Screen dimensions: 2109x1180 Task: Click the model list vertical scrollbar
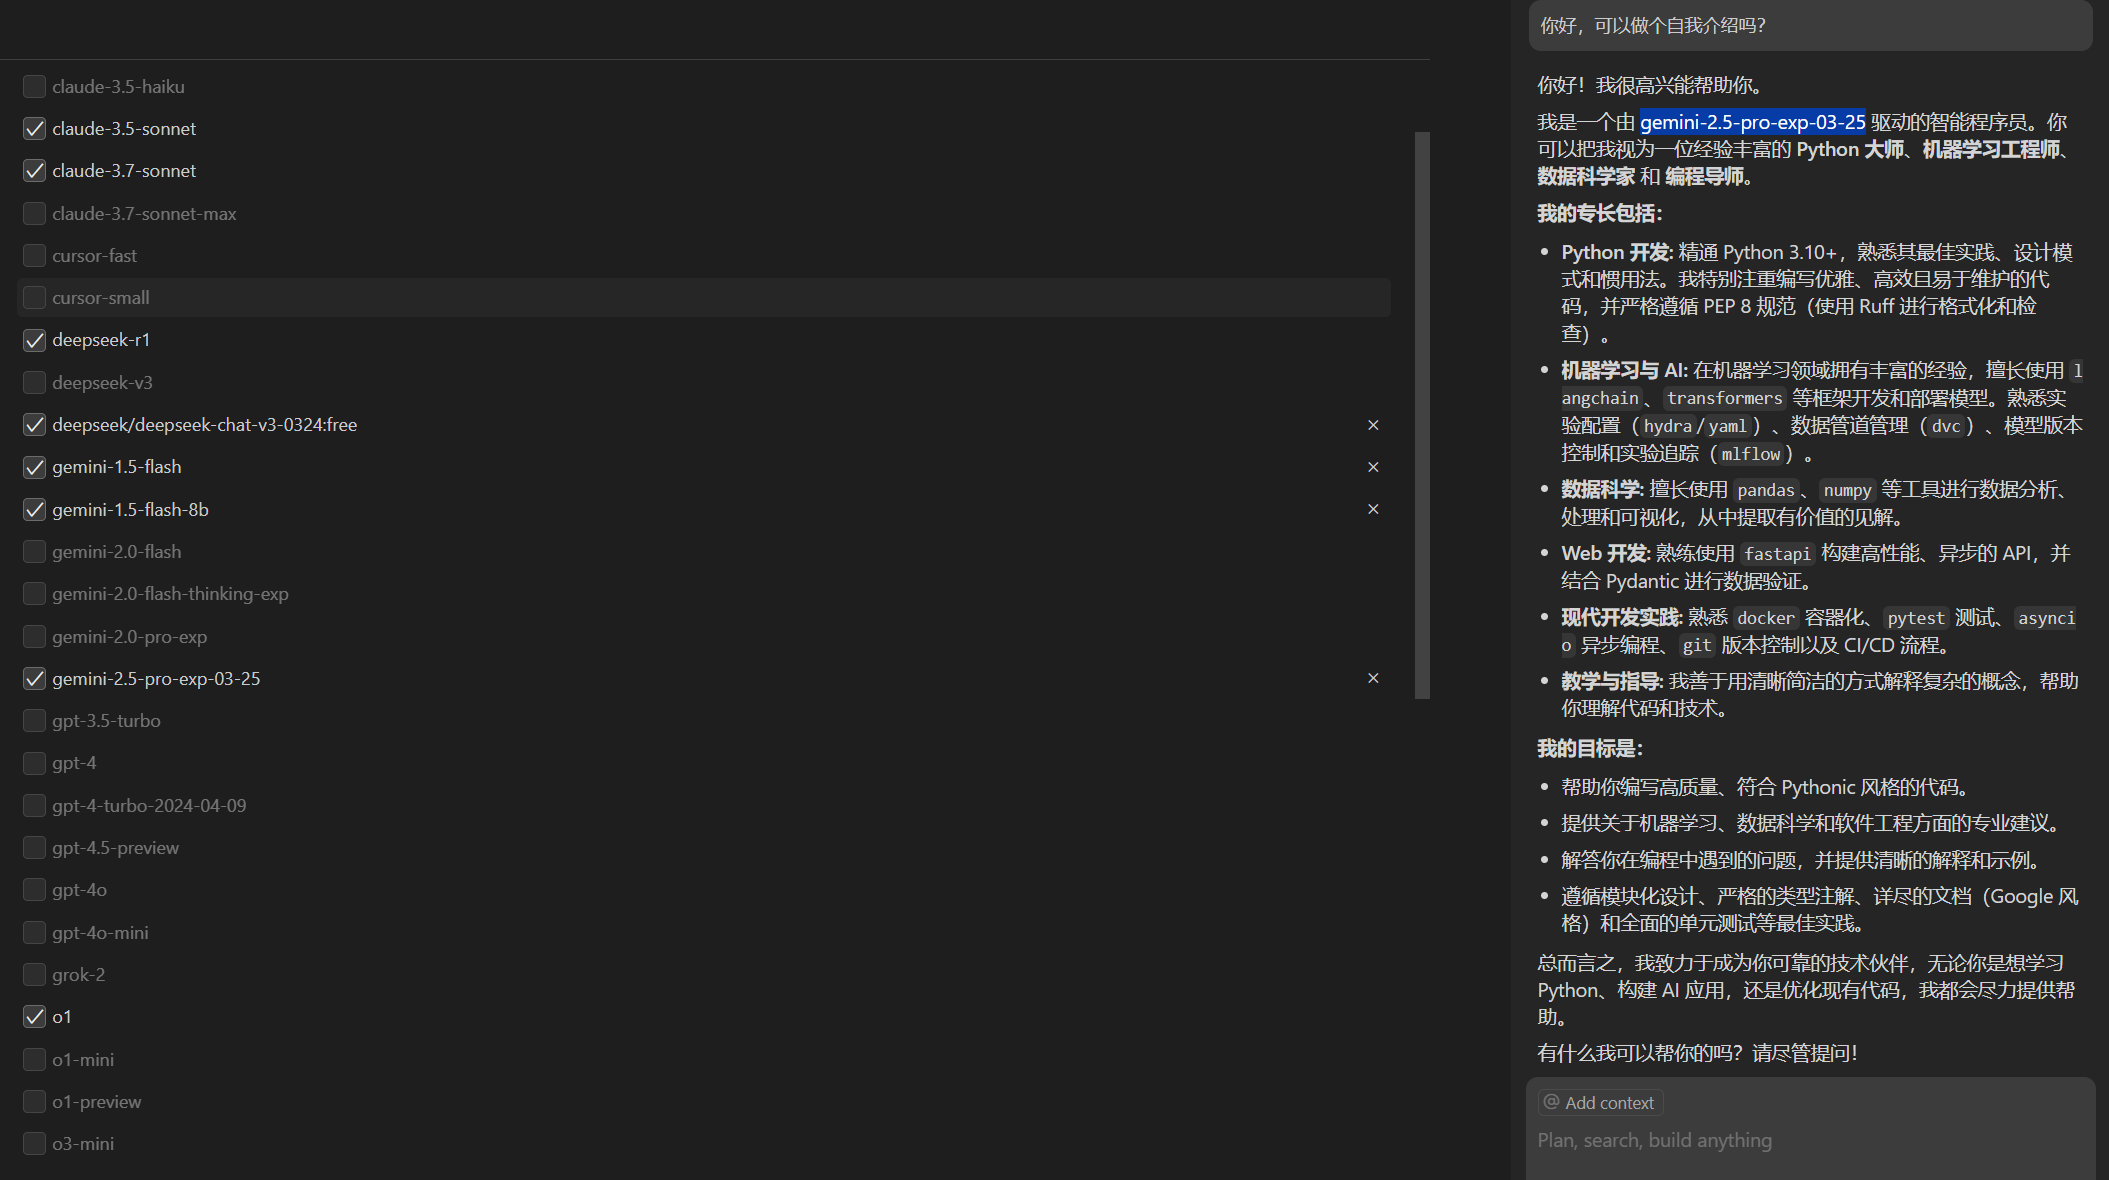(x=1422, y=415)
